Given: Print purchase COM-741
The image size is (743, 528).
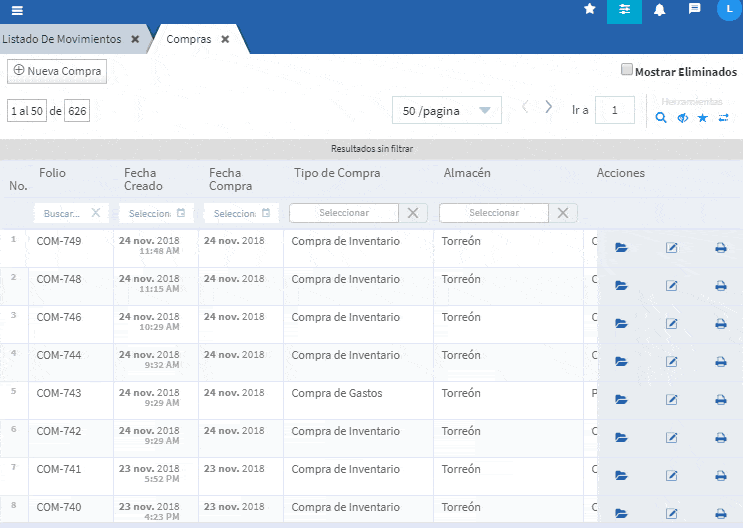Looking at the screenshot, I should [x=721, y=475].
